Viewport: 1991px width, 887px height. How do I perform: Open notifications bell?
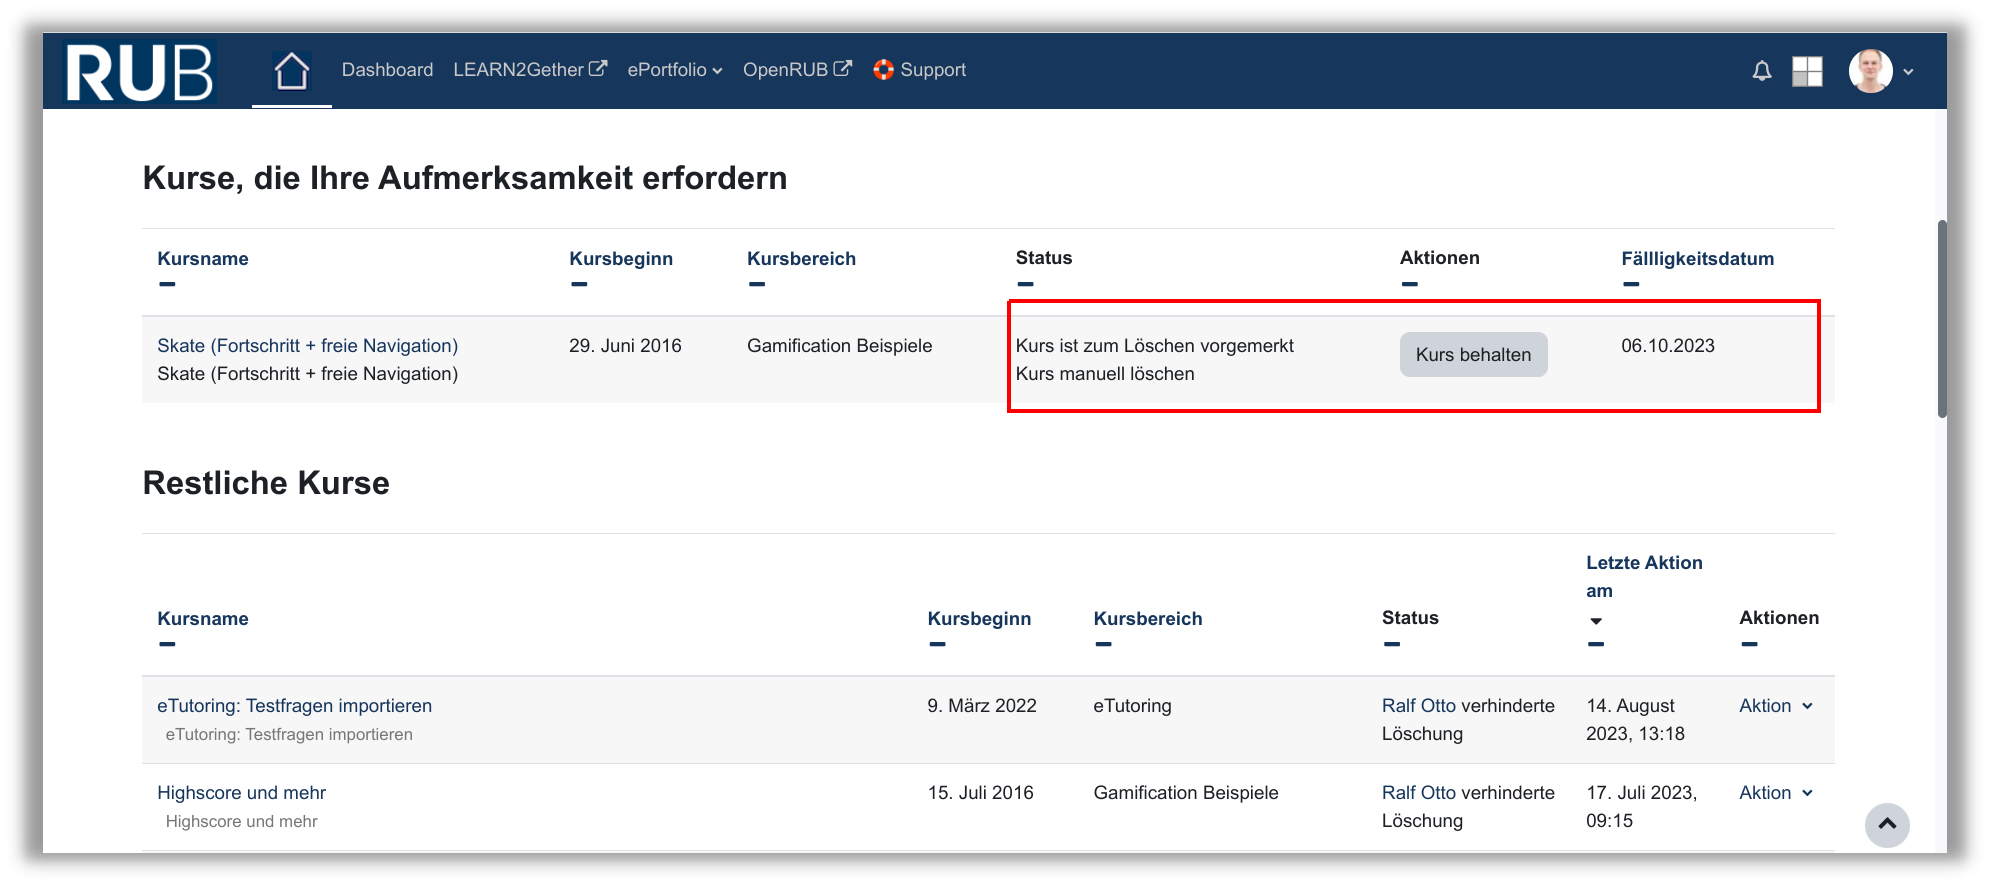1761,71
